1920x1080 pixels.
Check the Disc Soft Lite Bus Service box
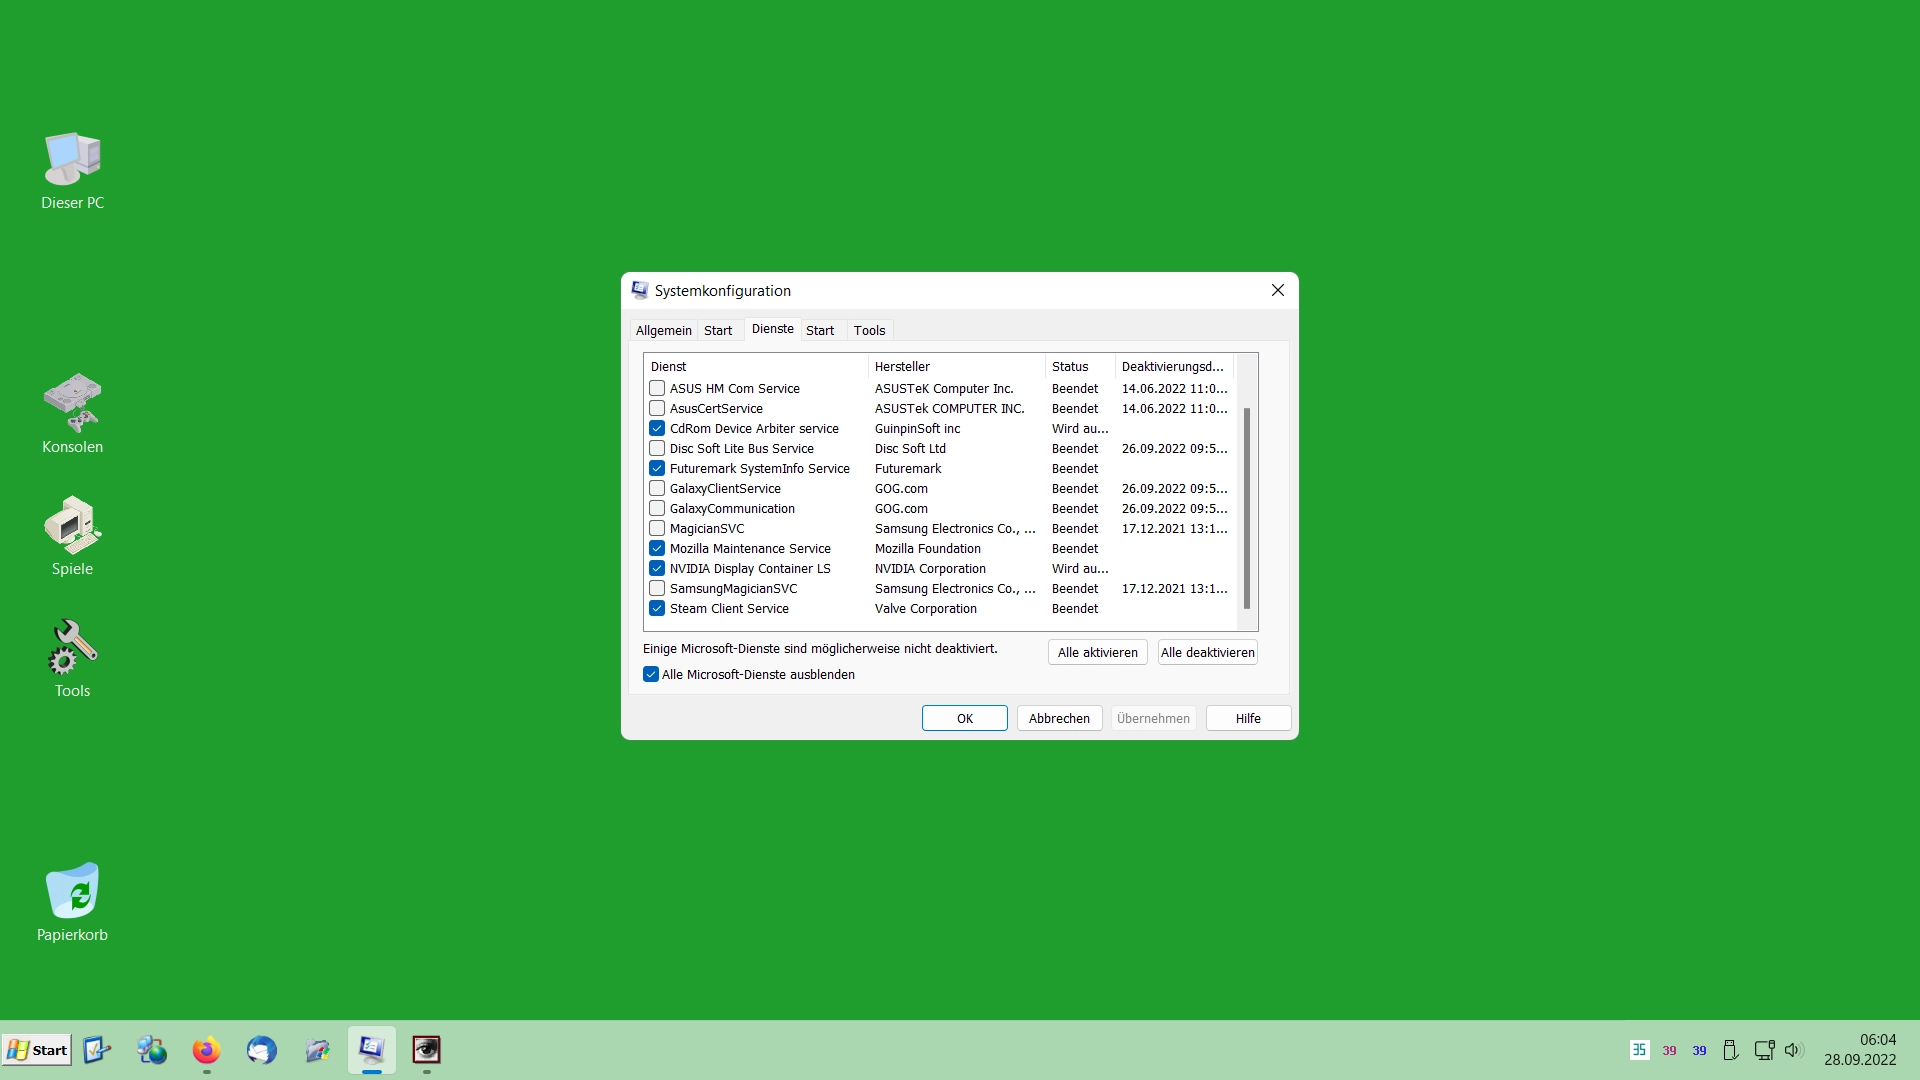click(657, 449)
